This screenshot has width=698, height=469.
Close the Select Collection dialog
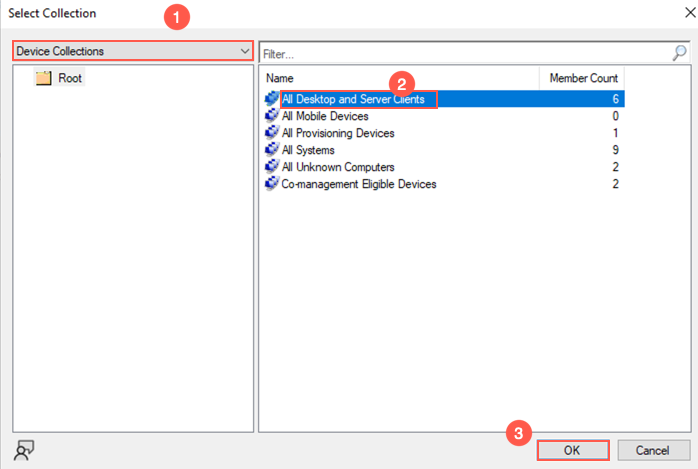689,12
